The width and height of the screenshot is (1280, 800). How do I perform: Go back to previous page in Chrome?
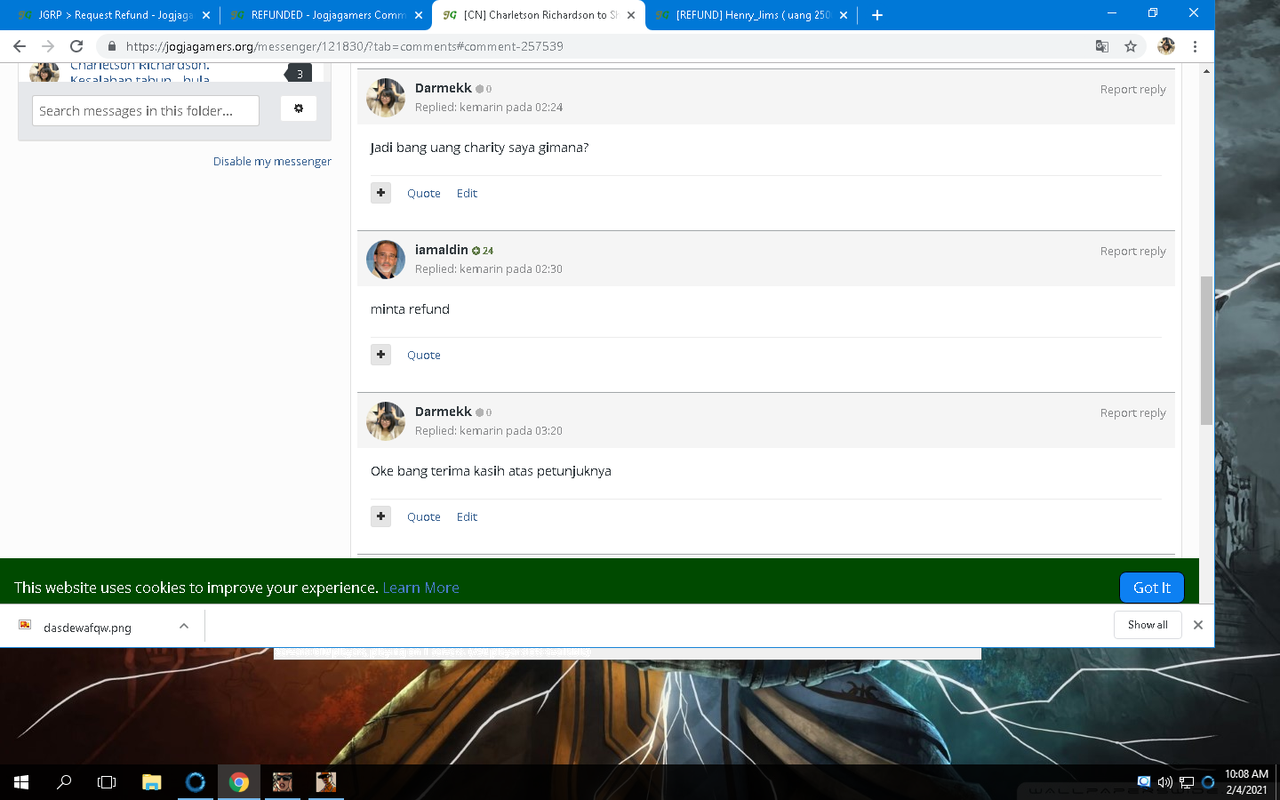click(19, 46)
